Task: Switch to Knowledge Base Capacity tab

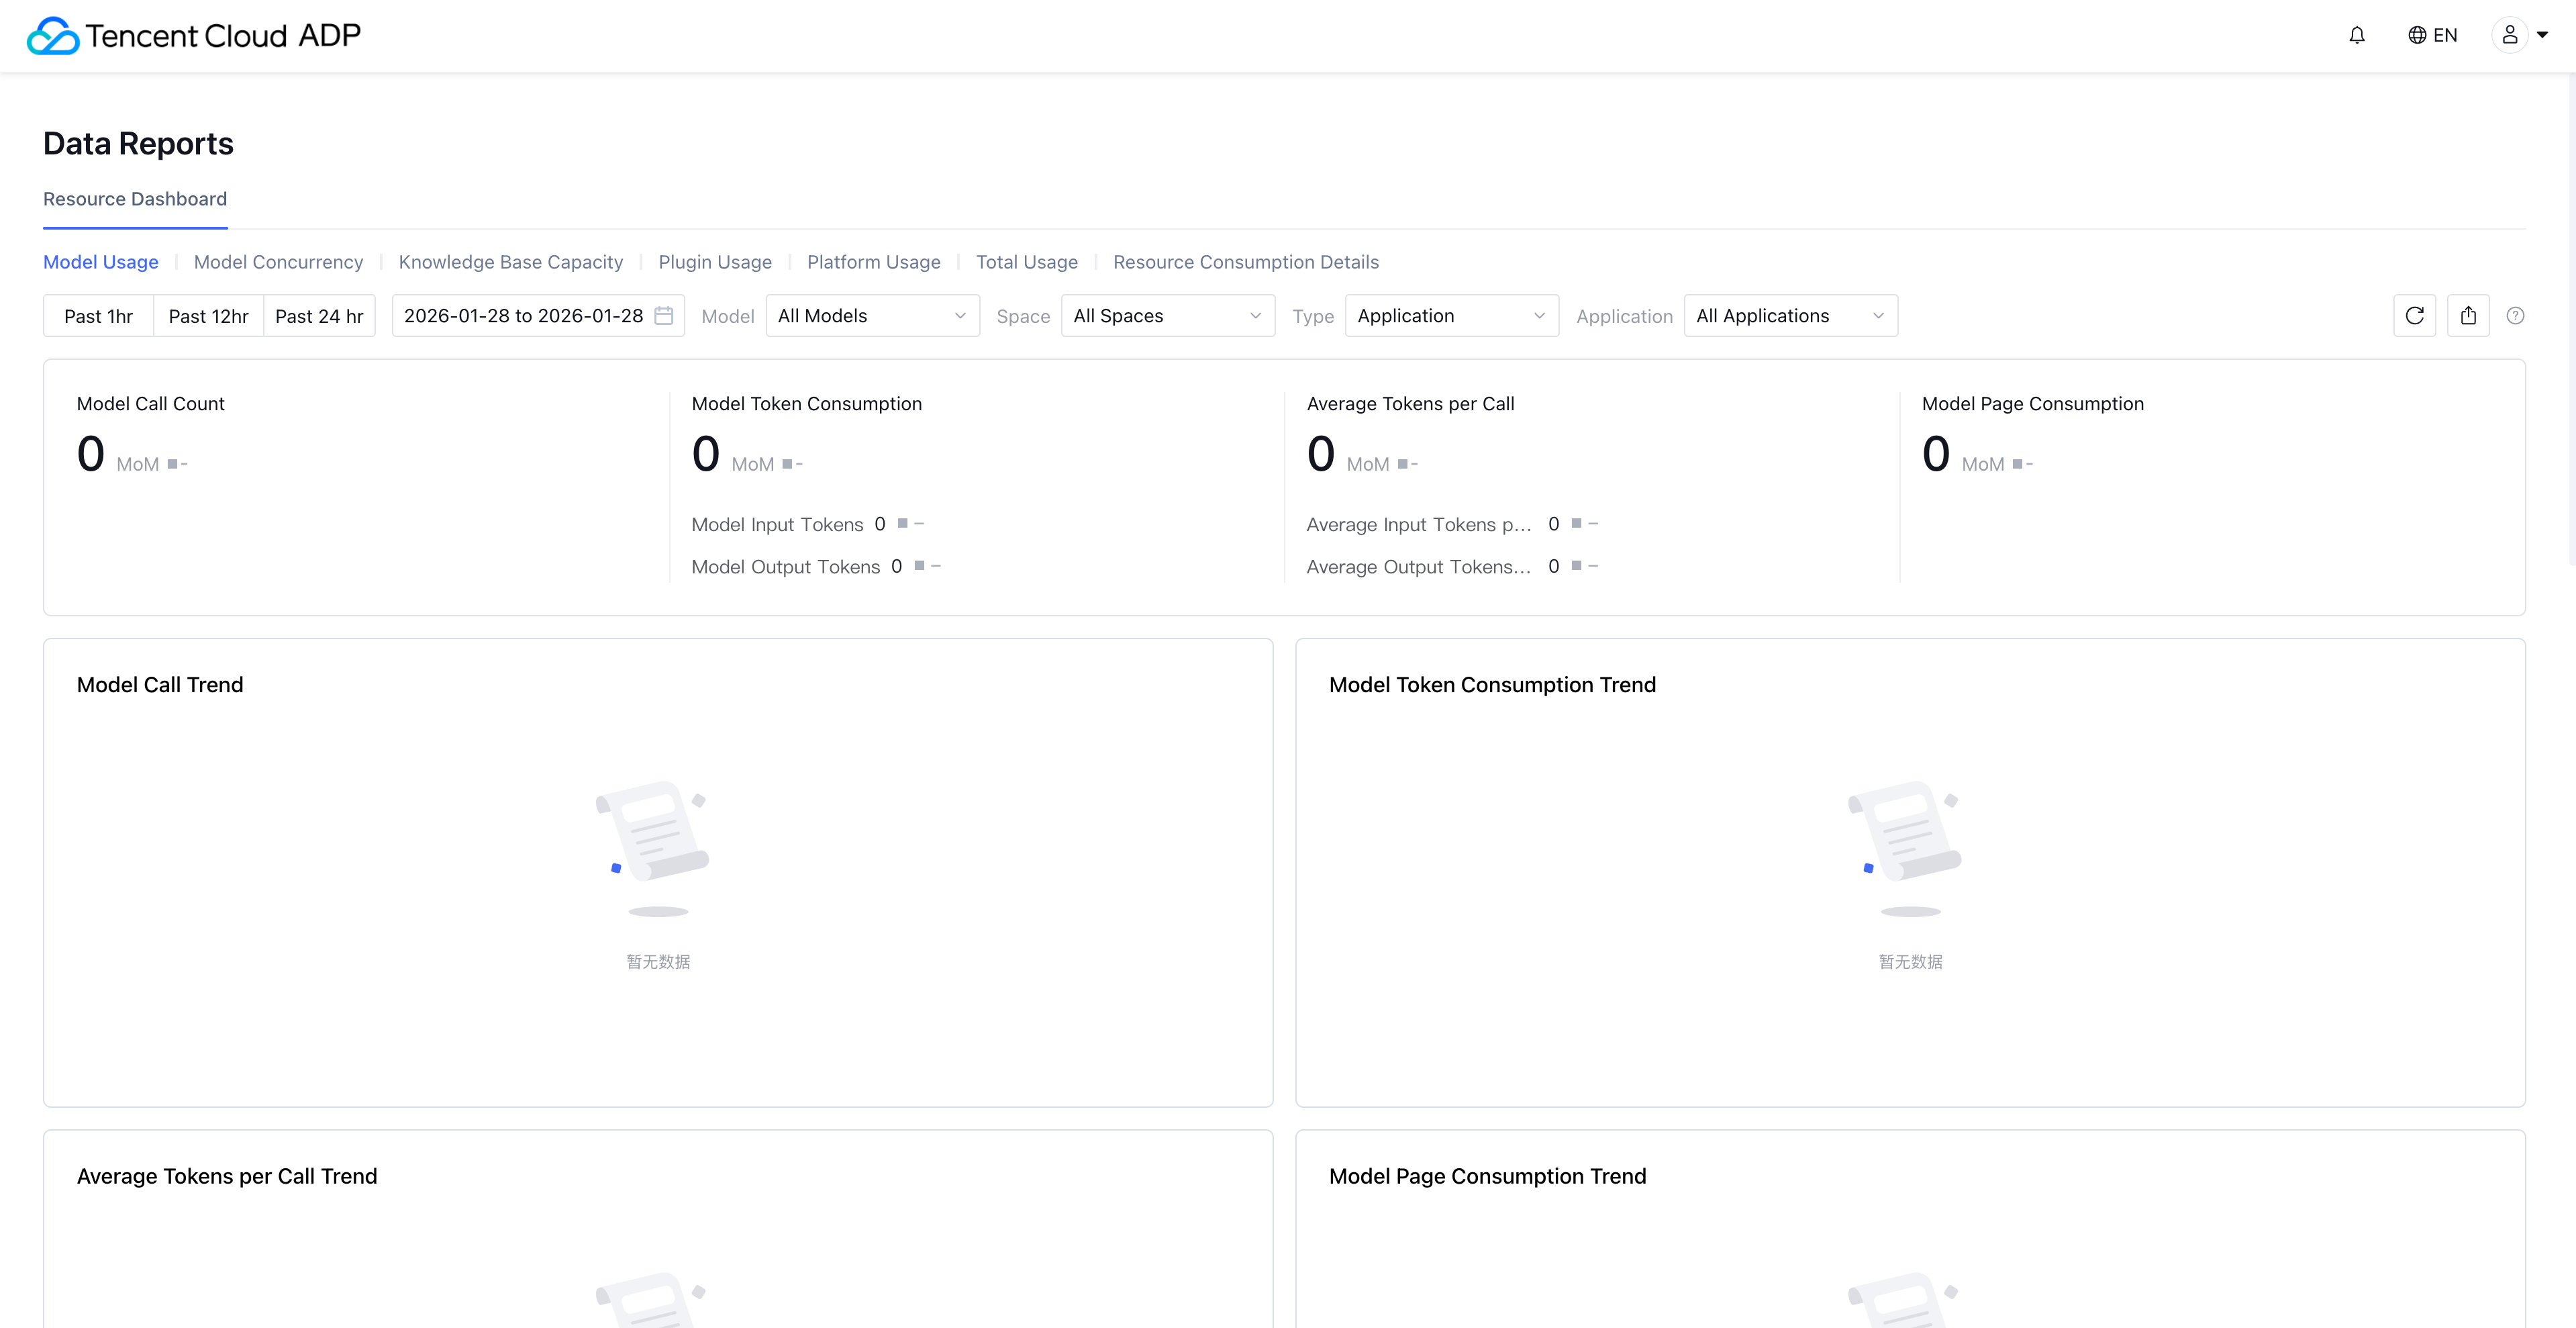Action: 510,262
